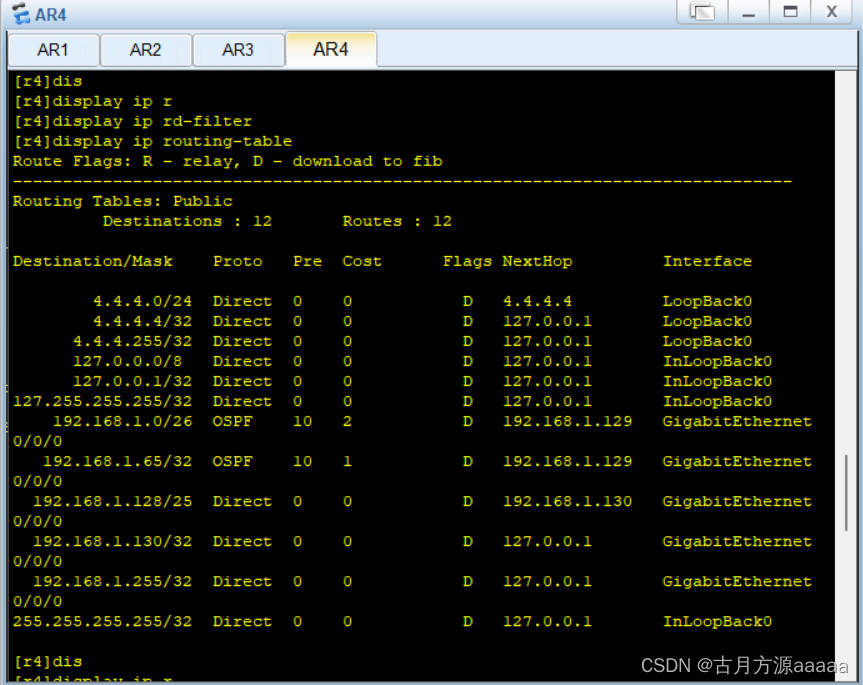Viewport: 863px width, 685px height.
Task: Click the 'display ip rd-filter' command line
Action: click(133, 121)
